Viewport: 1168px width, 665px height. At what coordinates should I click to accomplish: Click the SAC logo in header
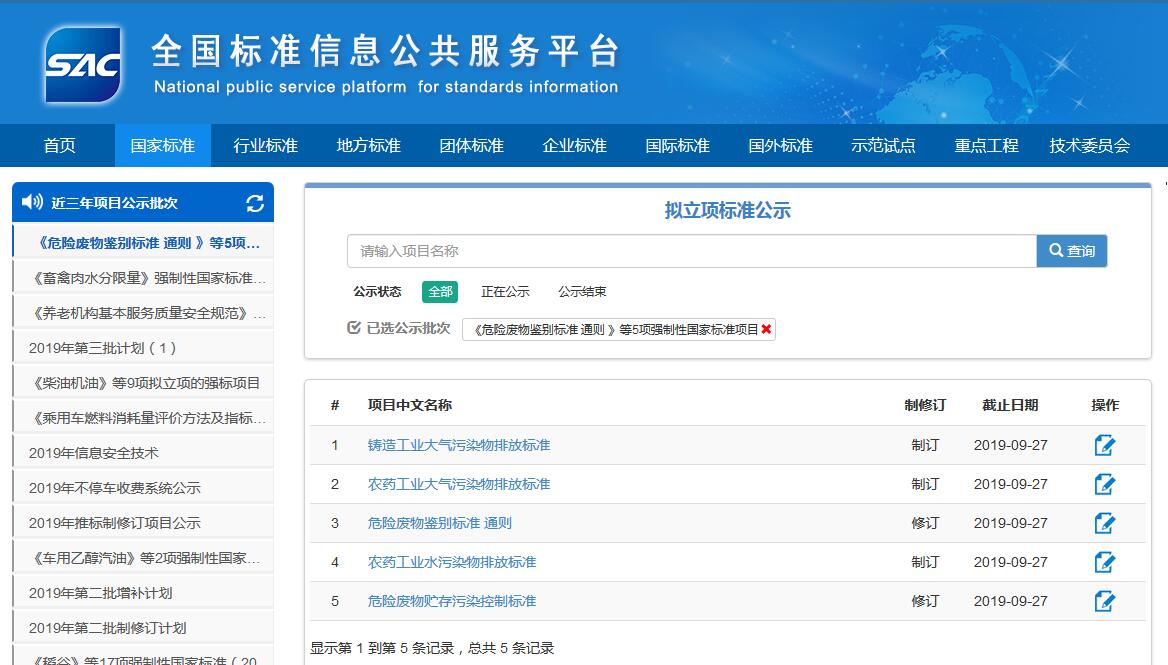click(x=83, y=65)
